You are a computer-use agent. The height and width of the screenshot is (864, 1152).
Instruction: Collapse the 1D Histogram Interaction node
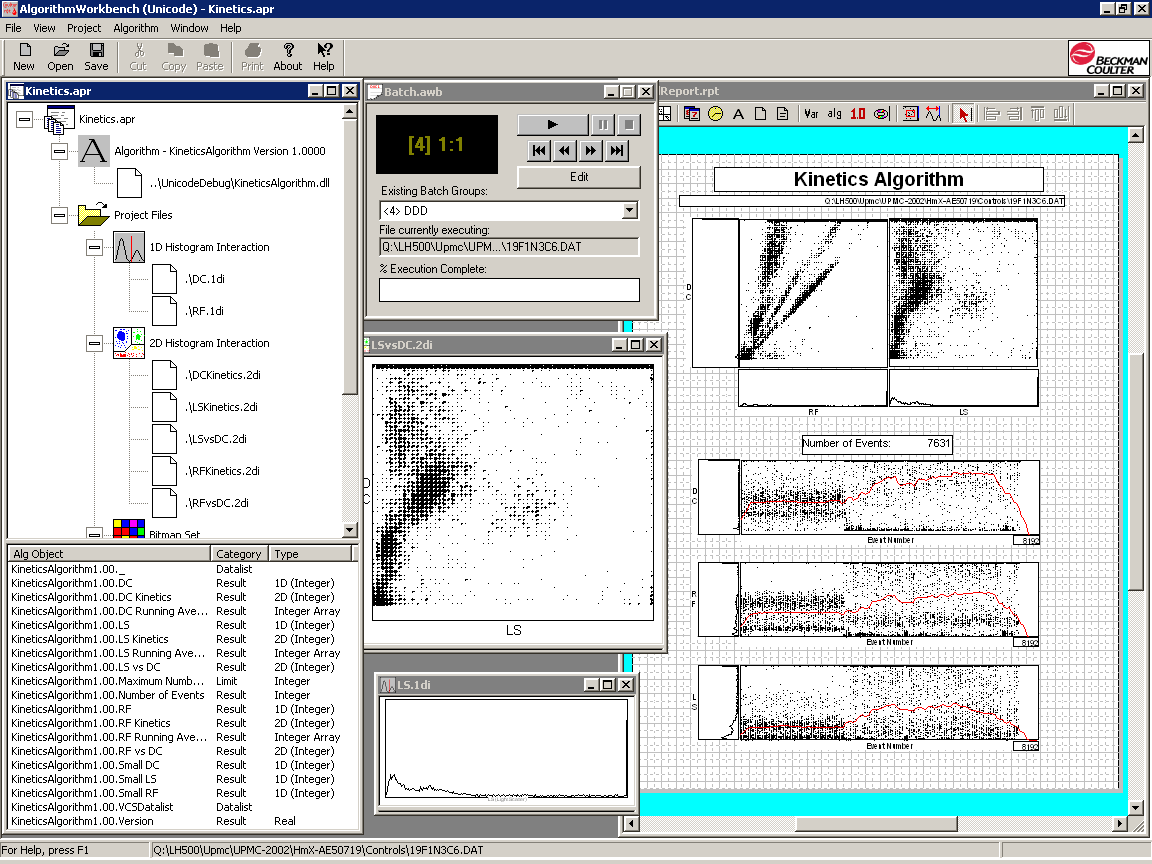(x=94, y=247)
